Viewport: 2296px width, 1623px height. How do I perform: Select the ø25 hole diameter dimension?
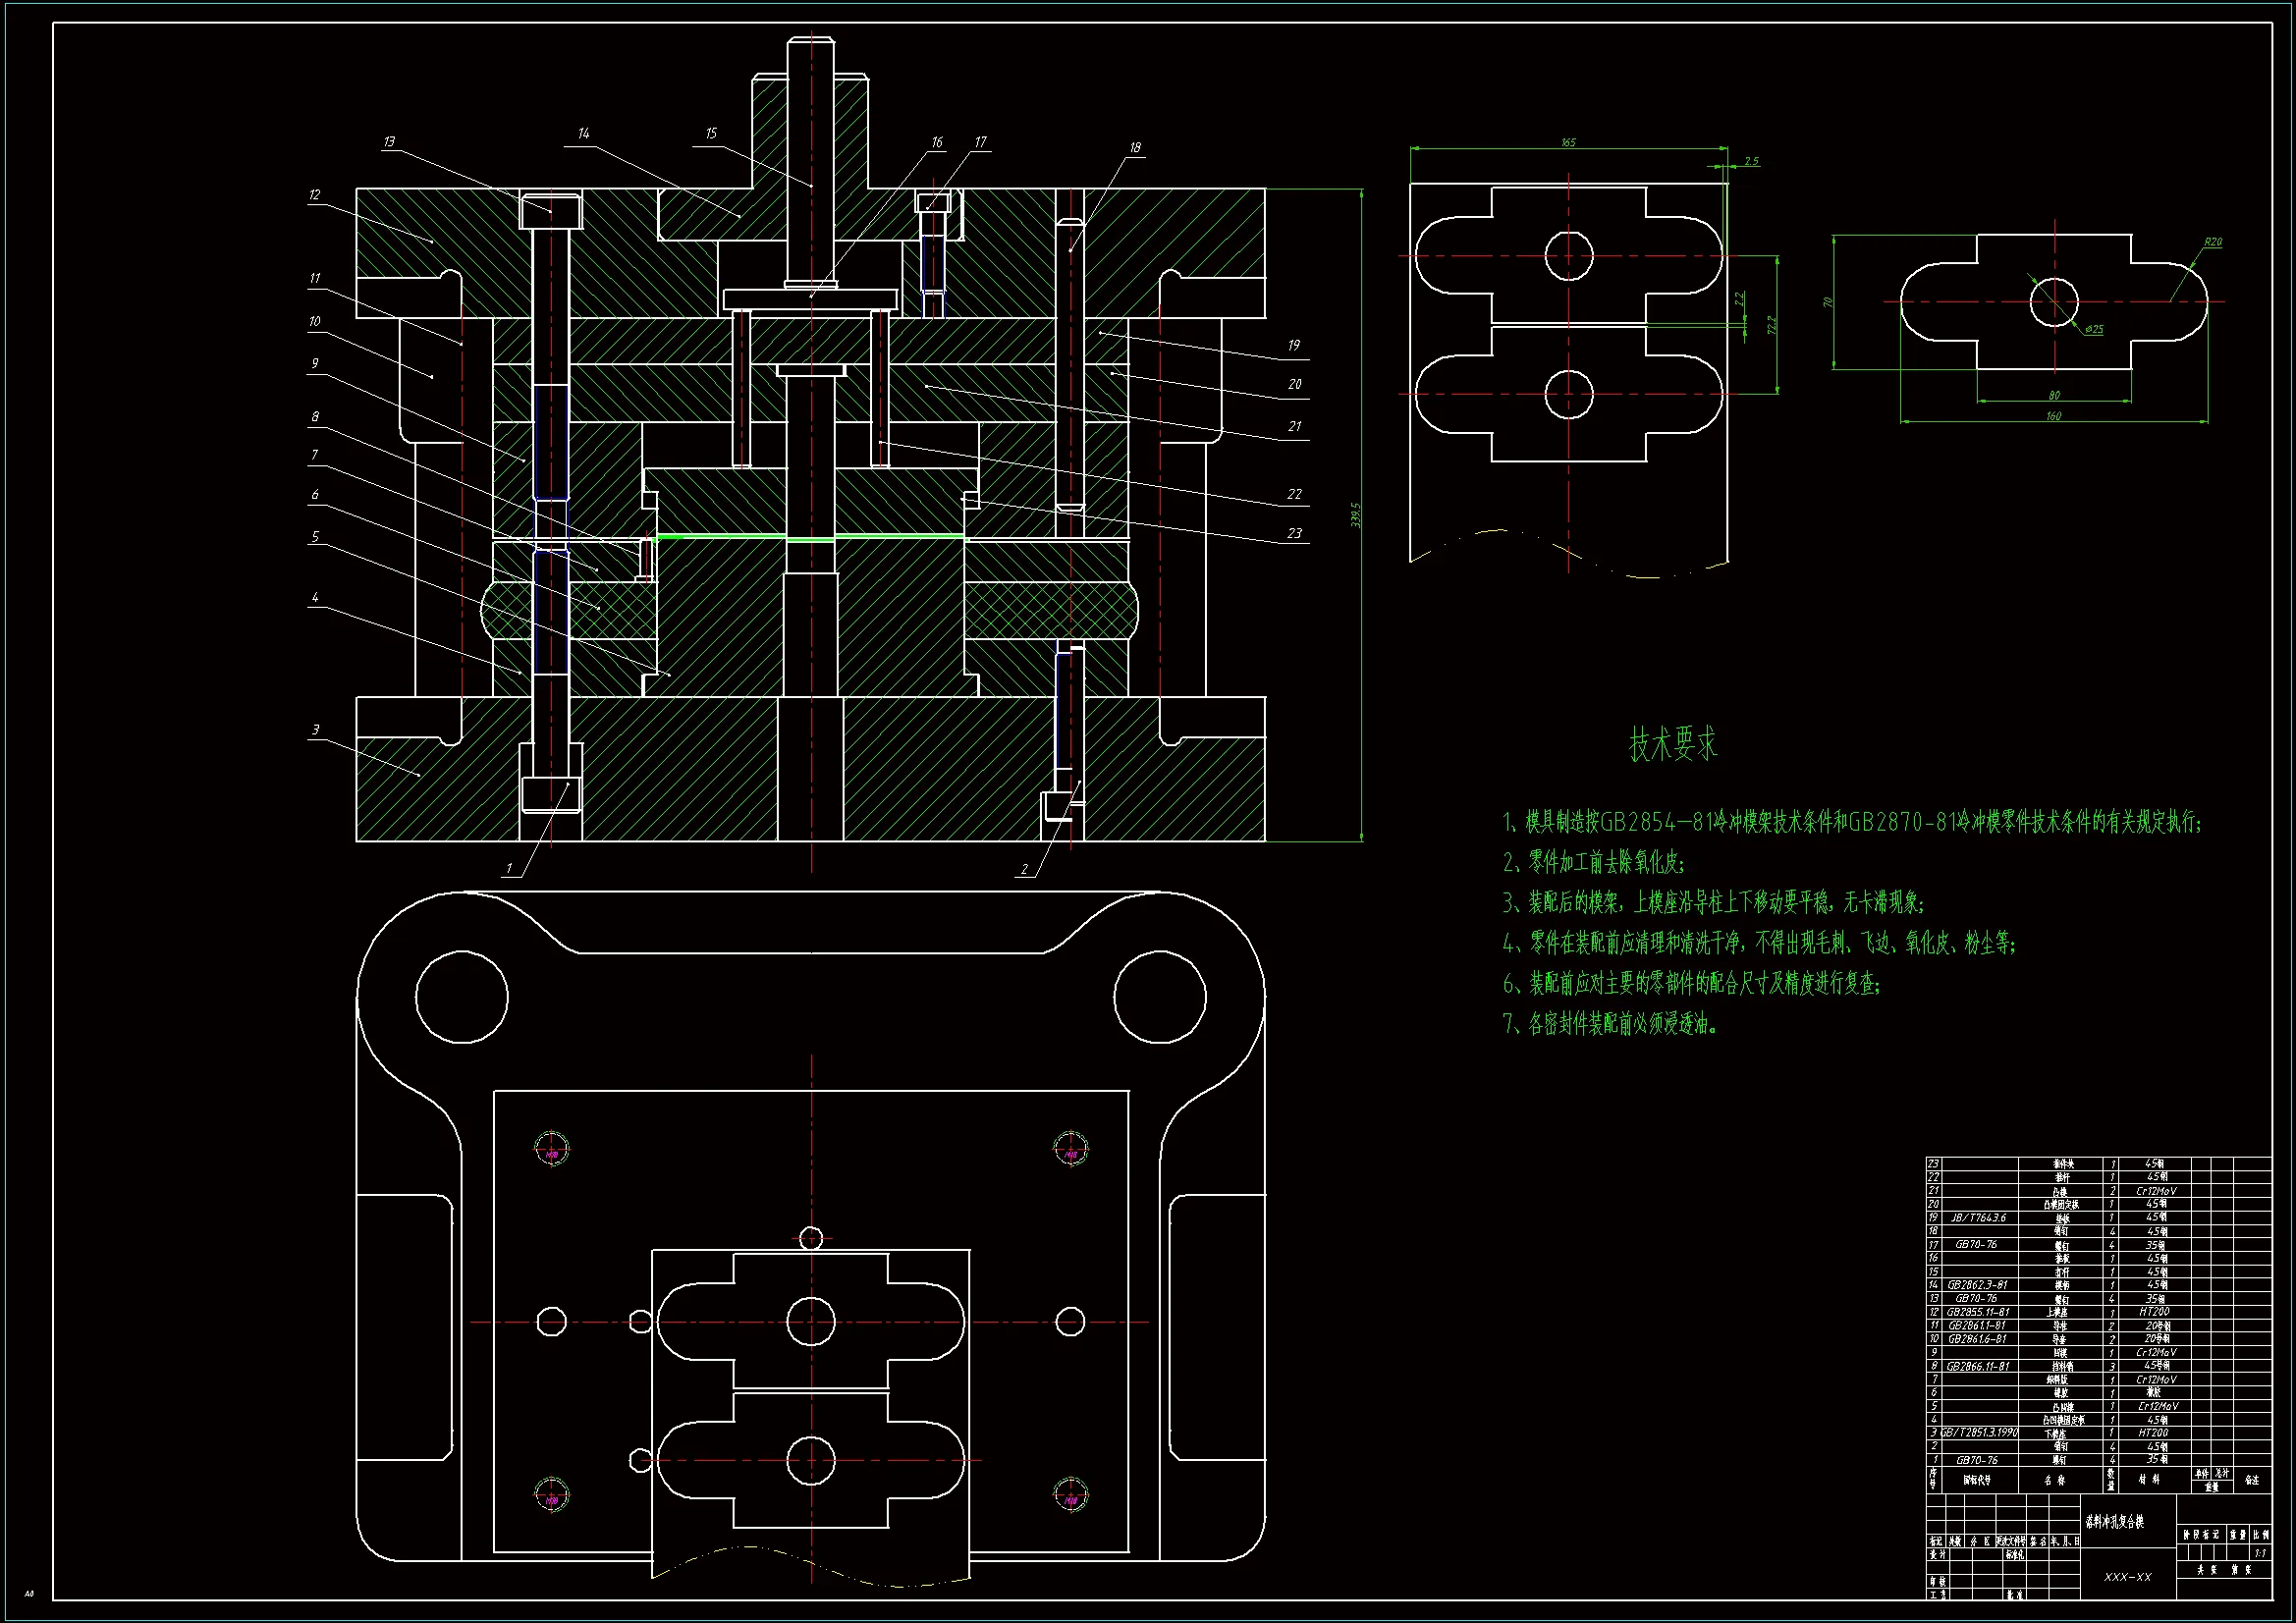click(2094, 329)
